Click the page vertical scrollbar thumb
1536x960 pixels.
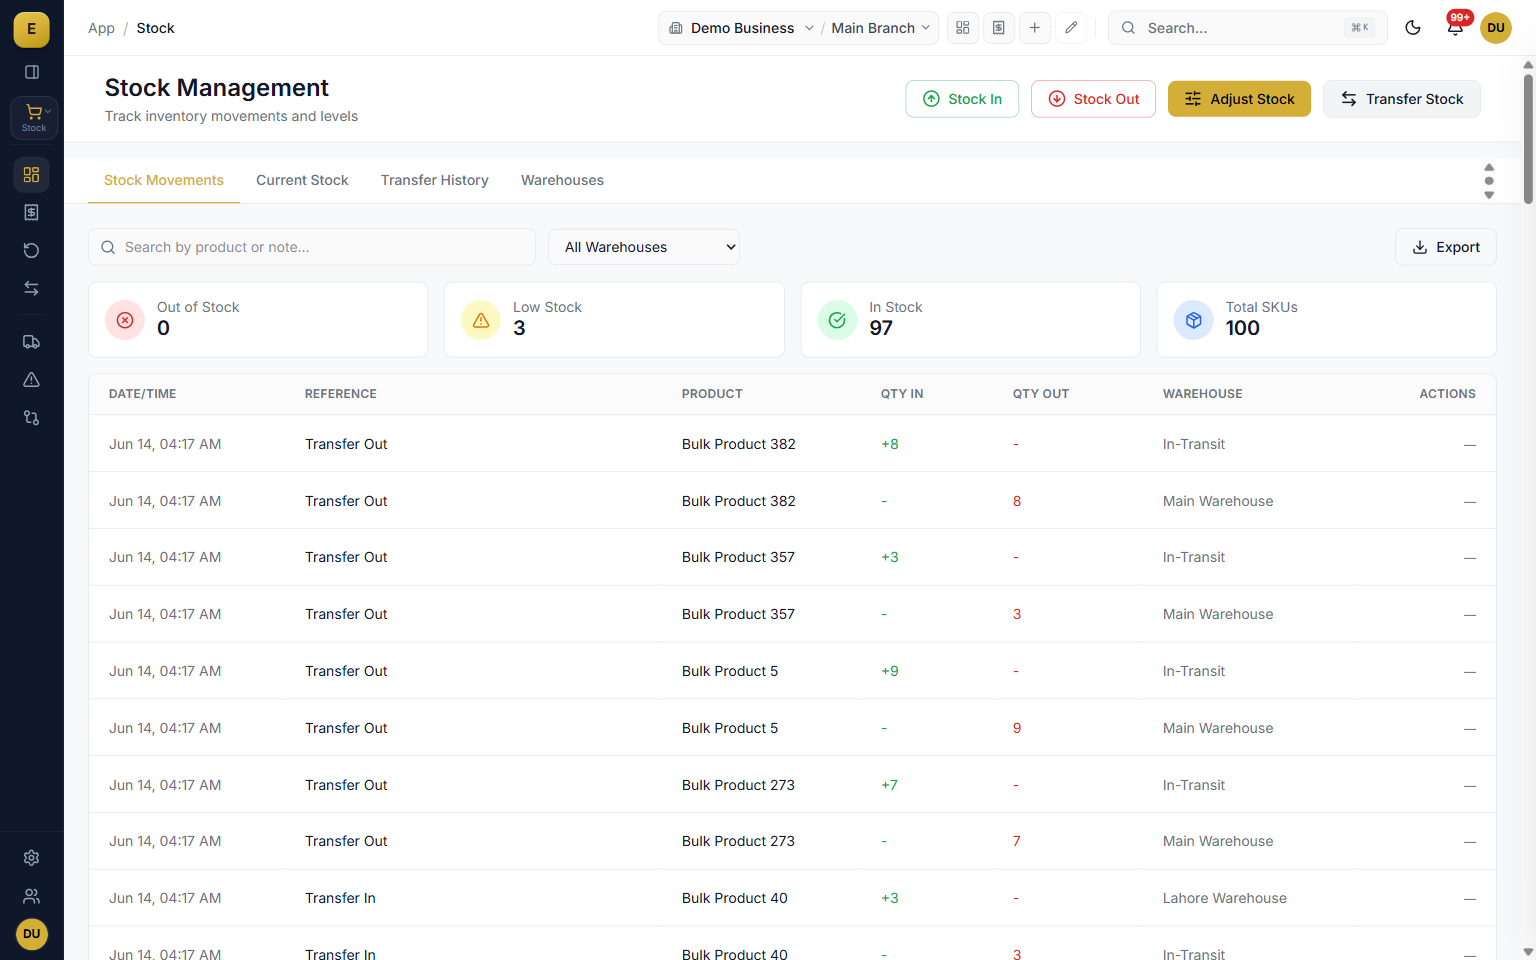click(1528, 139)
